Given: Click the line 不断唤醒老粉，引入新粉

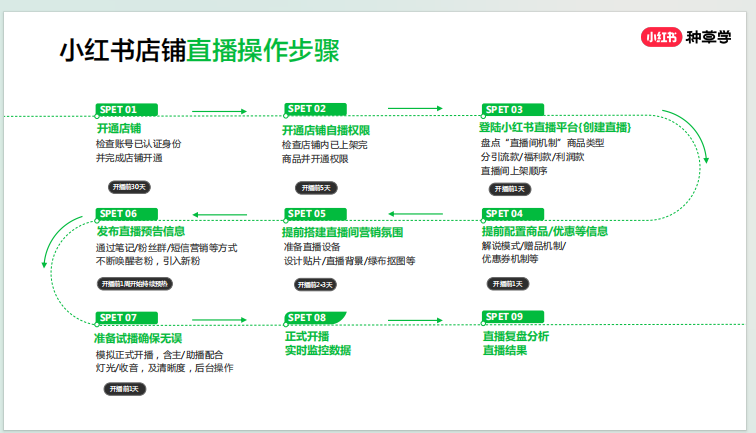Looking at the screenshot, I should point(148,261).
